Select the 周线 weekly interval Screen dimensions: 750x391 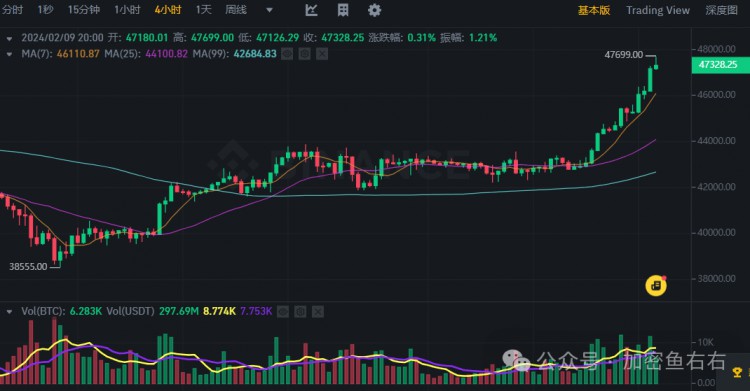236,10
